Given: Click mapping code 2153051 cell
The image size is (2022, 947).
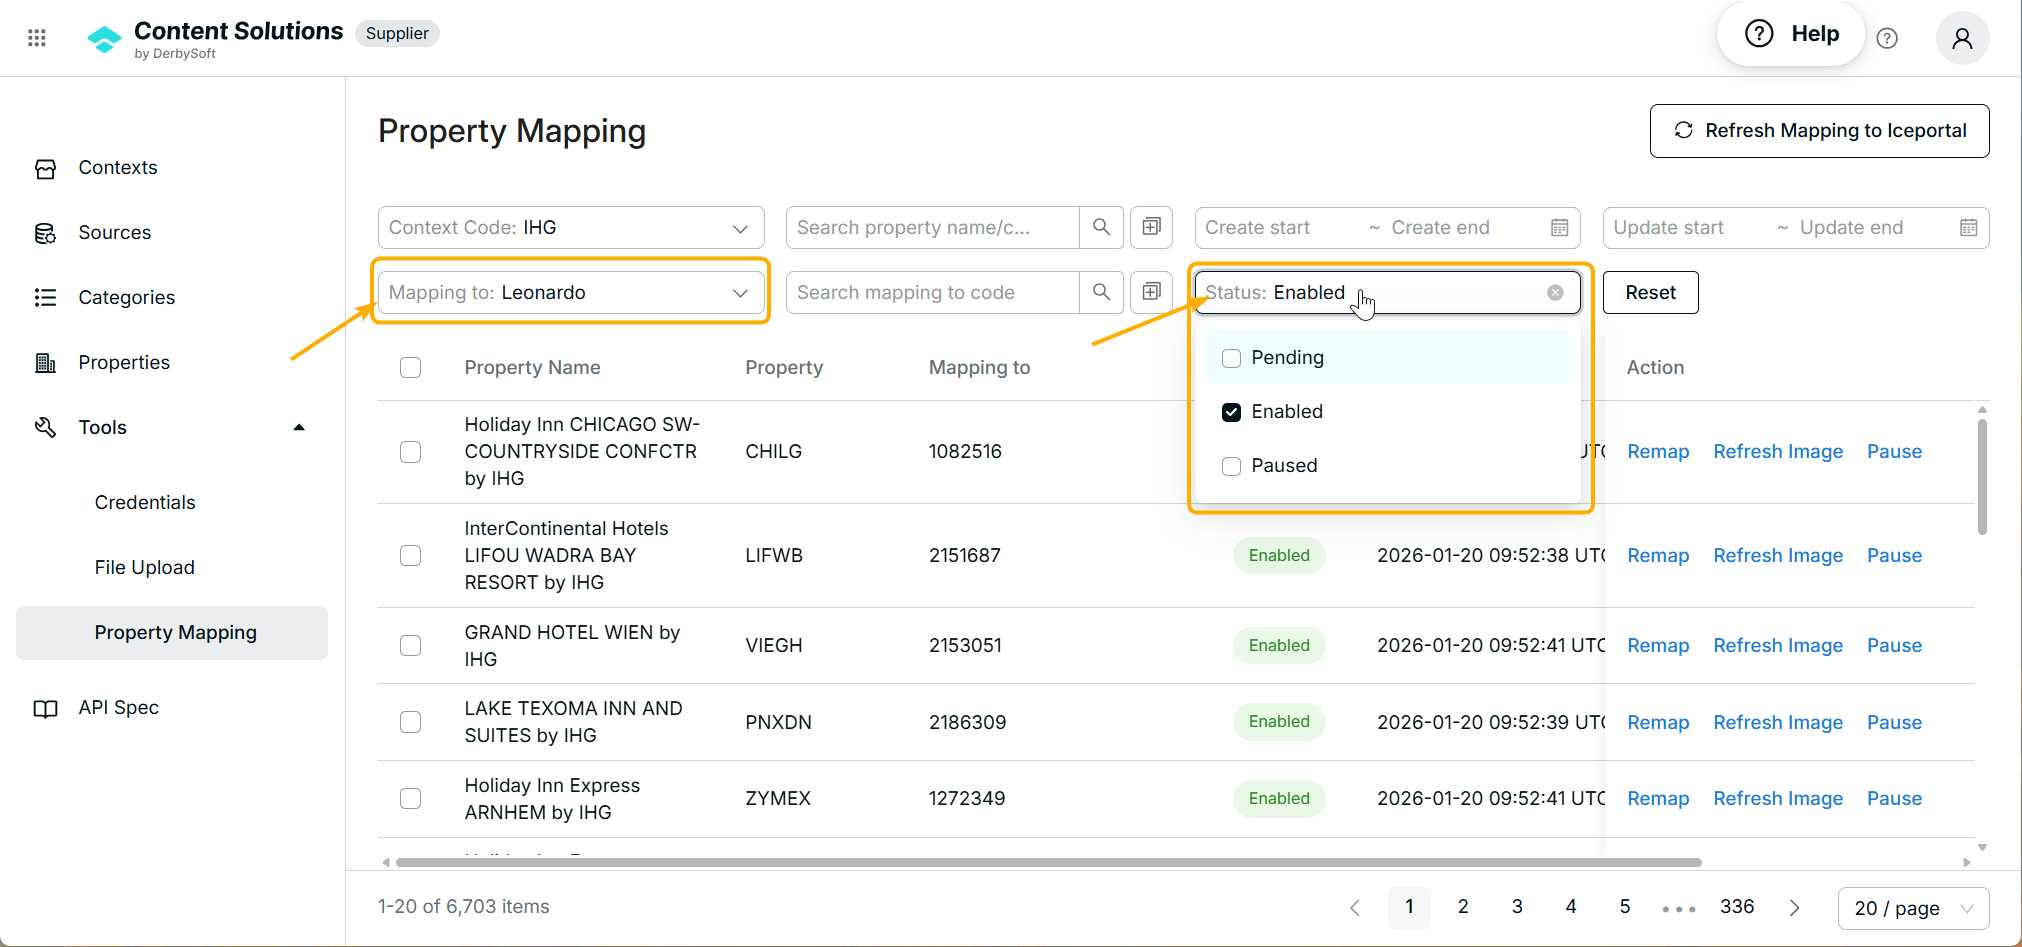Looking at the screenshot, I should pos(965,645).
